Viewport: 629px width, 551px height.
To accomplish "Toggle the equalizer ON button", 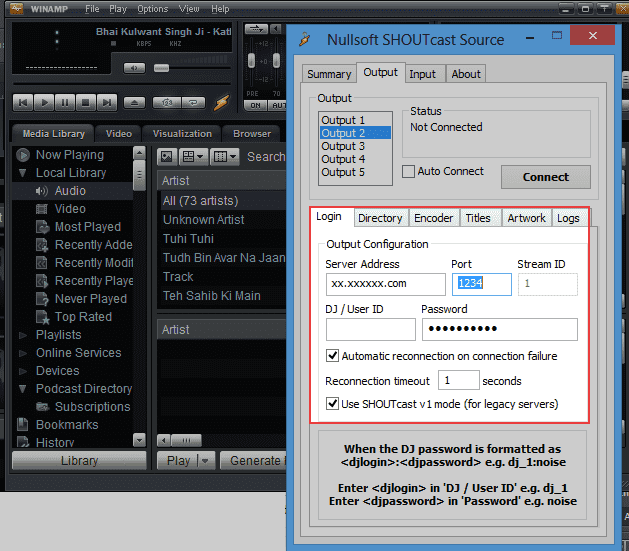I will [256, 105].
